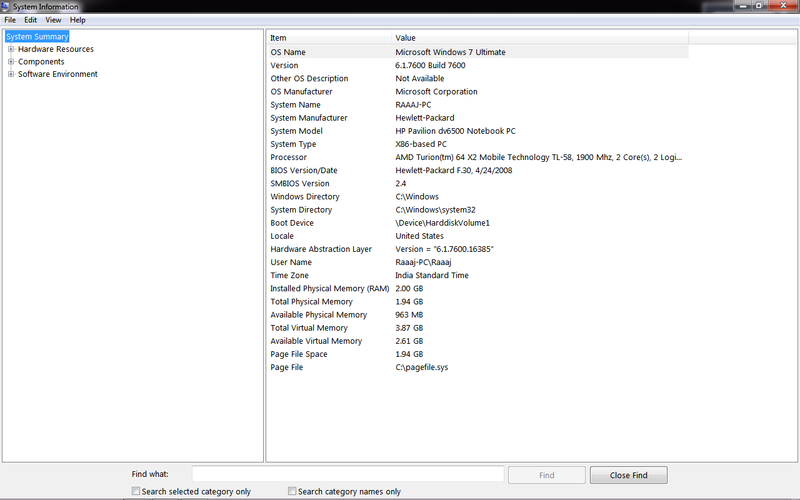Enable Search category names only checkbox
The height and width of the screenshot is (500, 800).
pyautogui.click(x=292, y=491)
